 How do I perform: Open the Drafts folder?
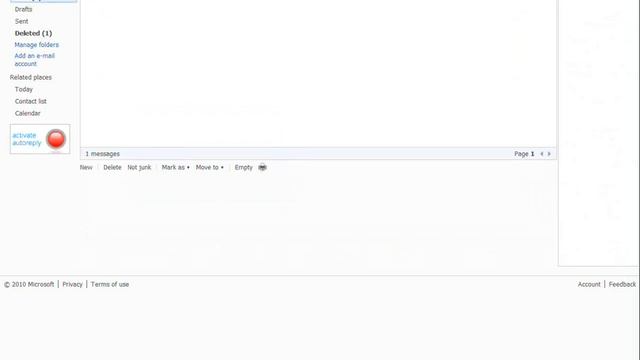(x=23, y=9)
